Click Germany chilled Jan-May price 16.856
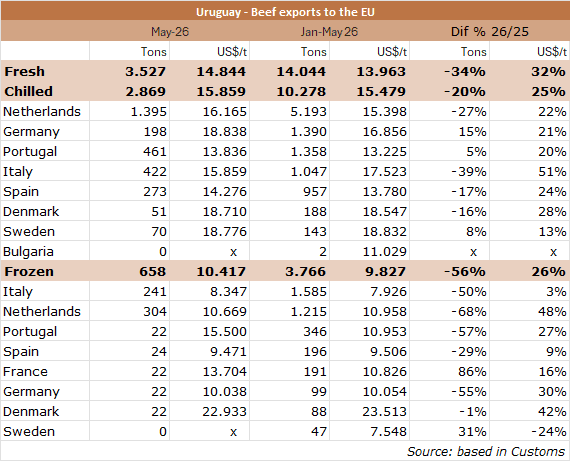Viewport: 570px width, 461px height. [x=385, y=131]
